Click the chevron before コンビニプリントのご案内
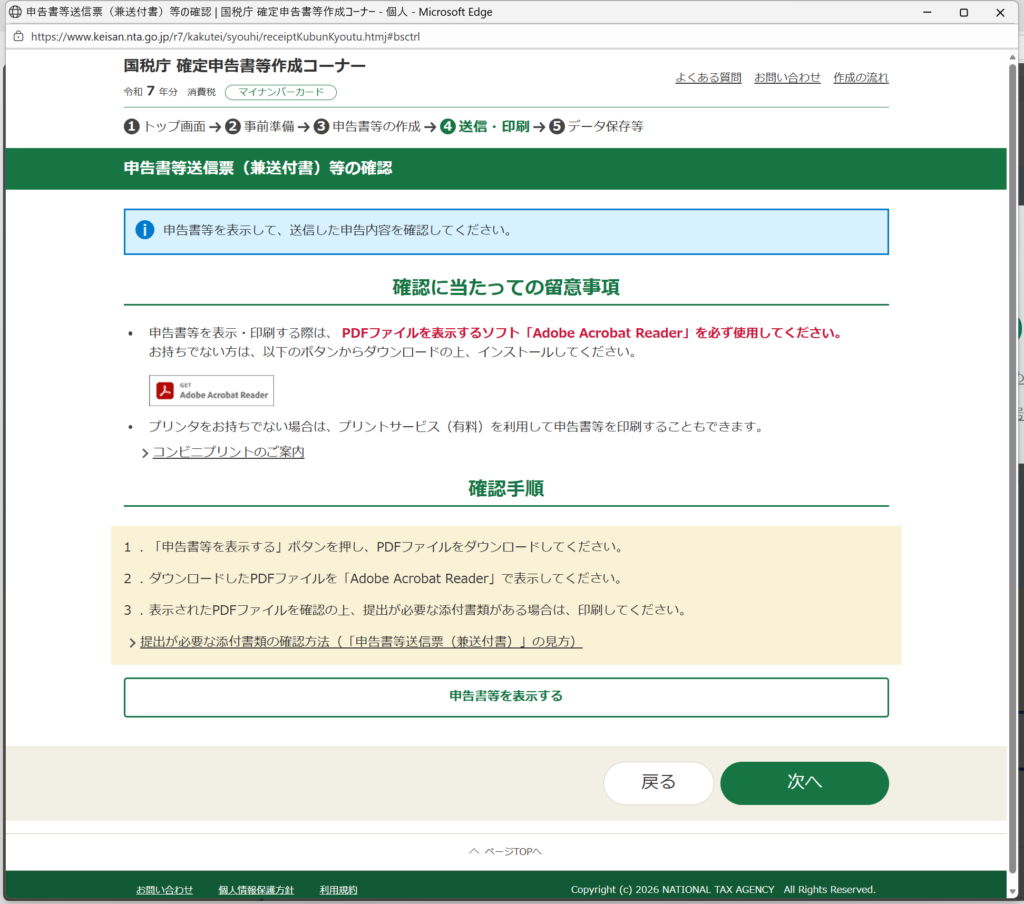 pyautogui.click(x=145, y=453)
